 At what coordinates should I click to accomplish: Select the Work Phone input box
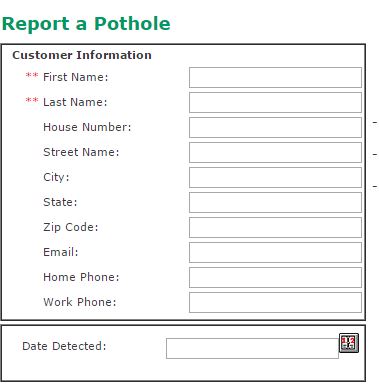(x=275, y=302)
